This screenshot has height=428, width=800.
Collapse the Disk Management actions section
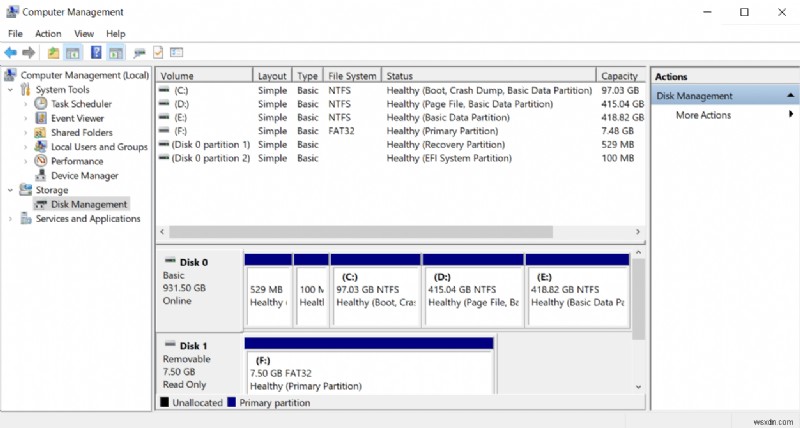[790, 95]
